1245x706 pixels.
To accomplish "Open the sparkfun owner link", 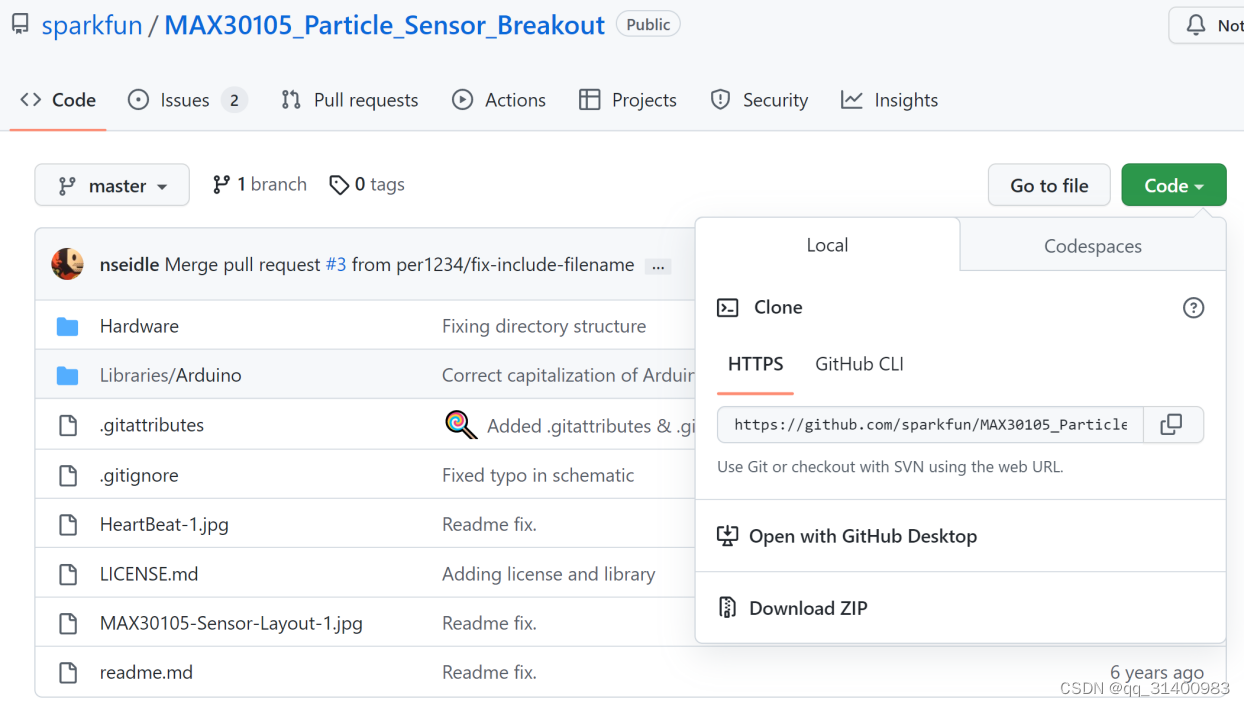I will coord(92,25).
